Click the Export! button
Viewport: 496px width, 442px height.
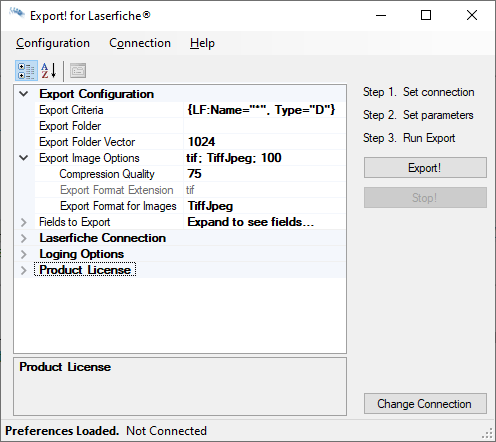tap(425, 168)
